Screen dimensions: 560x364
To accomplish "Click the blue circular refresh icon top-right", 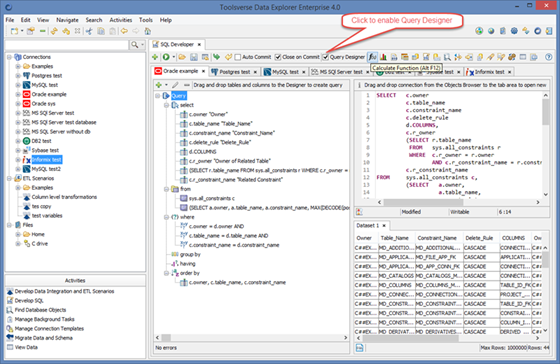I will click(x=538, y=31).
